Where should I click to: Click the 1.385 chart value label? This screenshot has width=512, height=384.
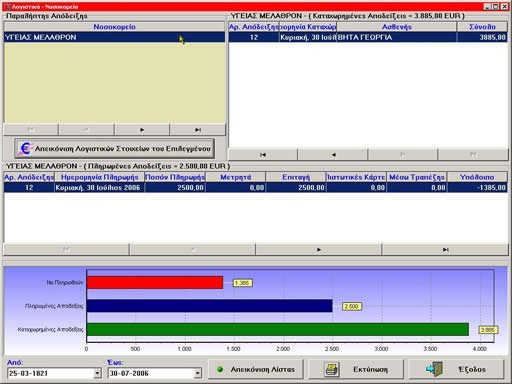pos(242,283)
